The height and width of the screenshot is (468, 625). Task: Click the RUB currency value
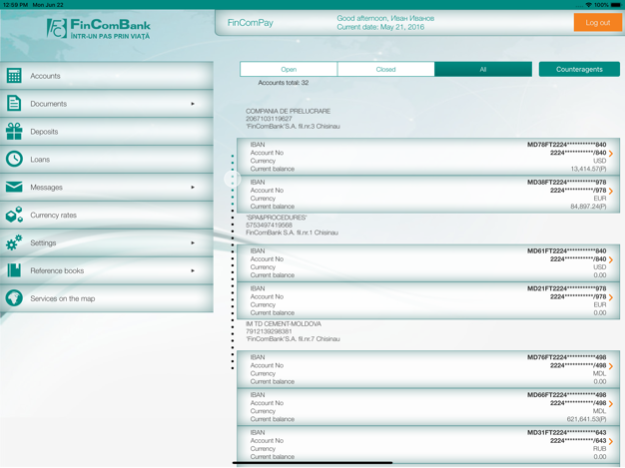pyautogui.click(x=599, y=449)
